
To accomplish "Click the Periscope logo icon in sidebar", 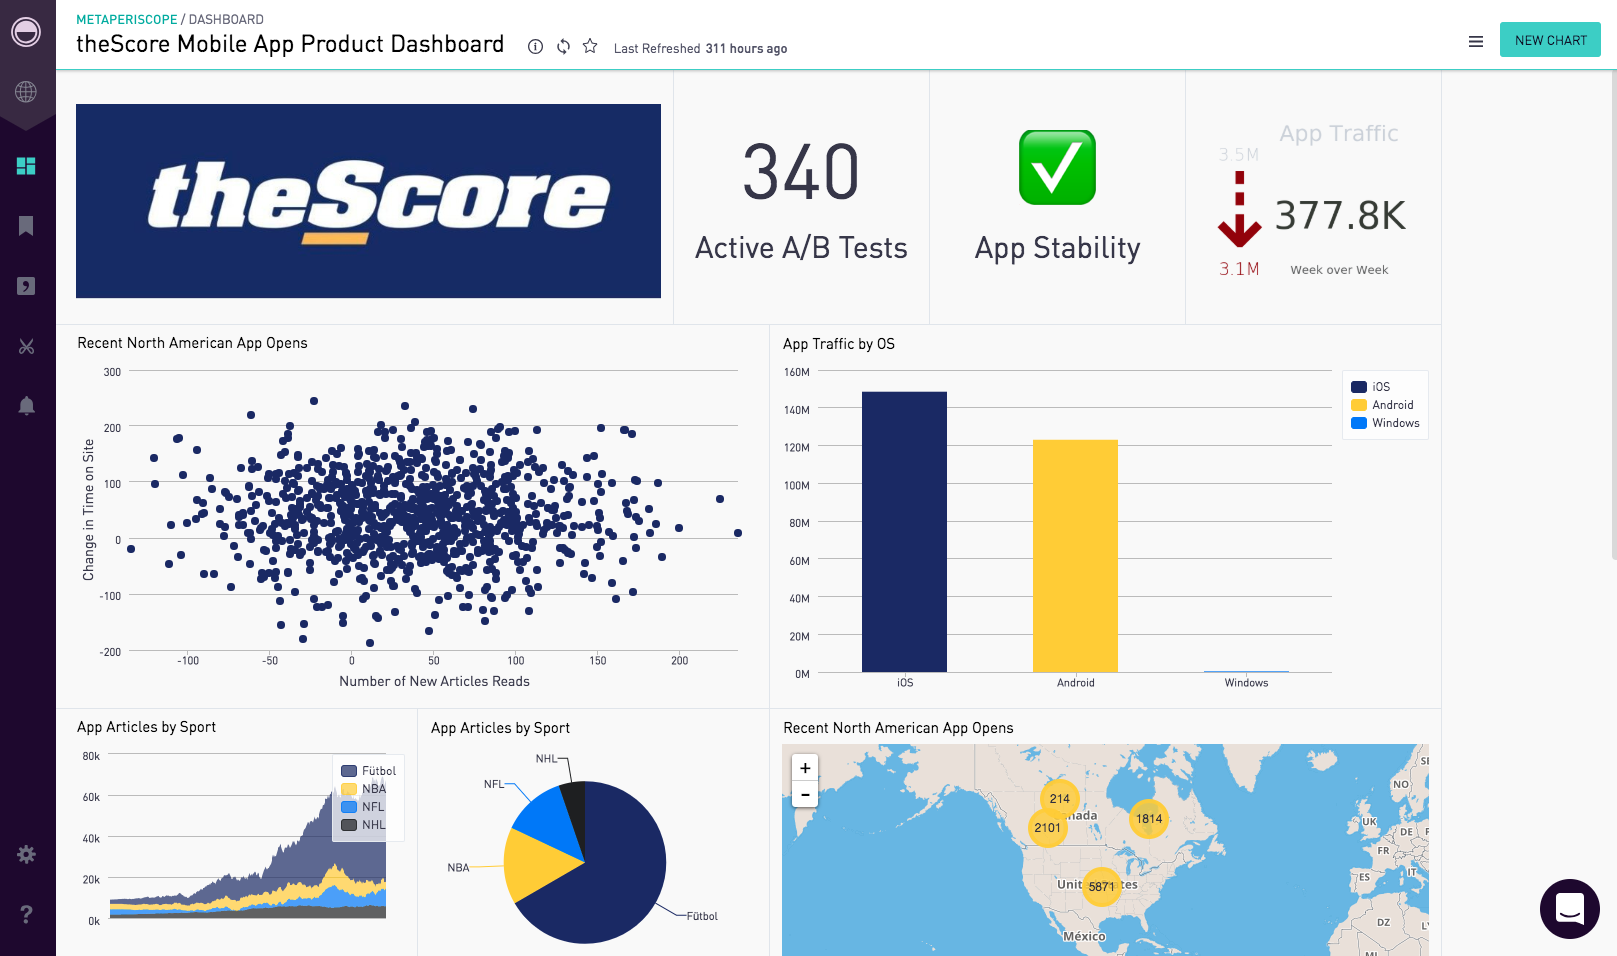I will tap(26, 32).
